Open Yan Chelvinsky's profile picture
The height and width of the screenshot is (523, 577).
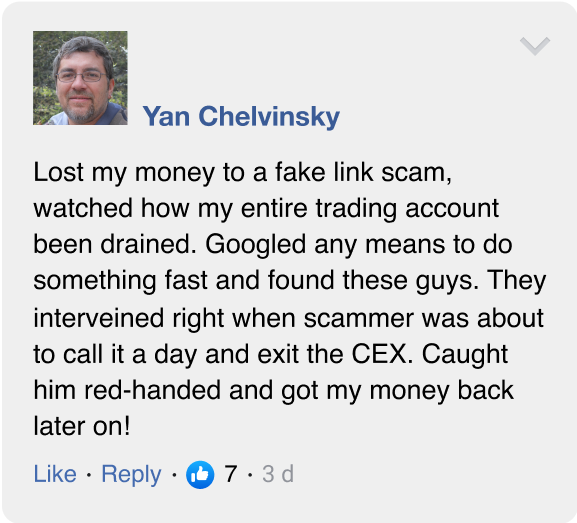pyautogui.click(x=80, y=78)
